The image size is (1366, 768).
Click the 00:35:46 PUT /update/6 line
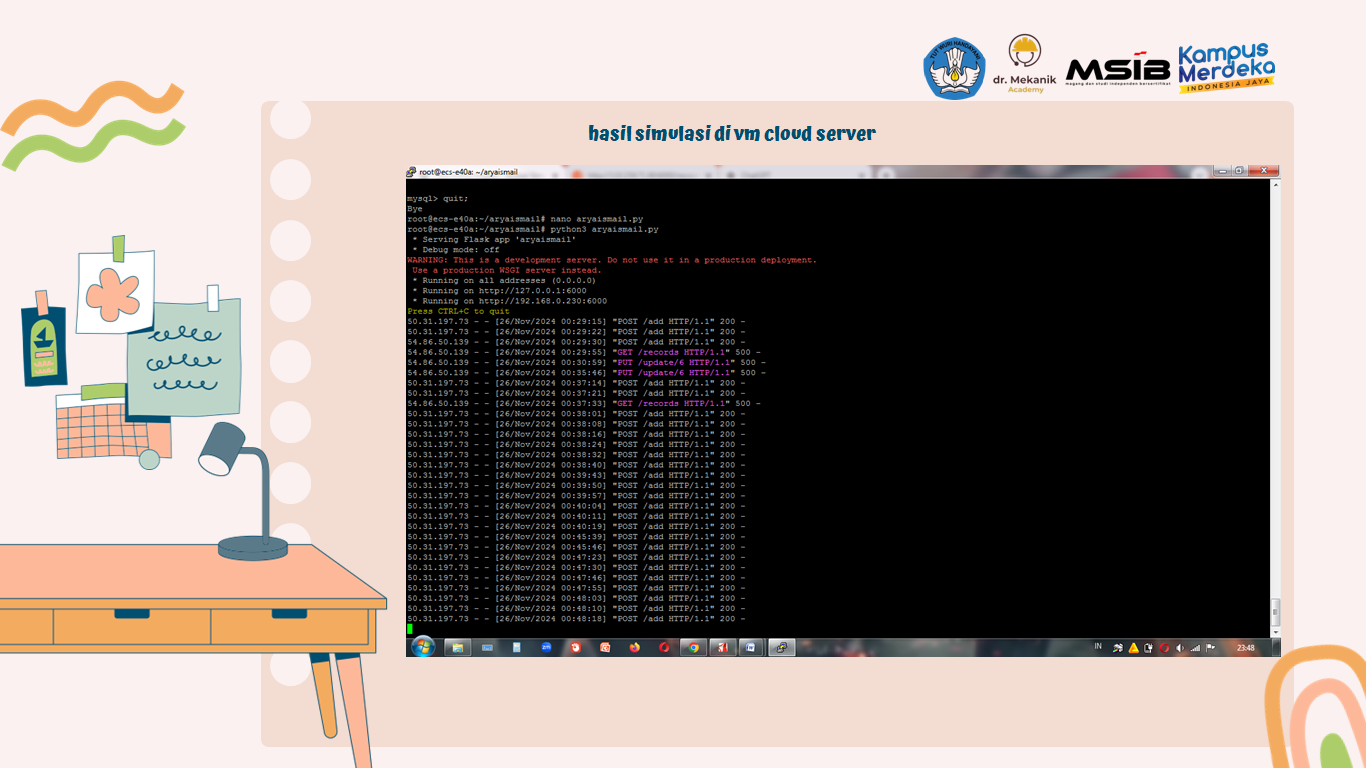587,372
